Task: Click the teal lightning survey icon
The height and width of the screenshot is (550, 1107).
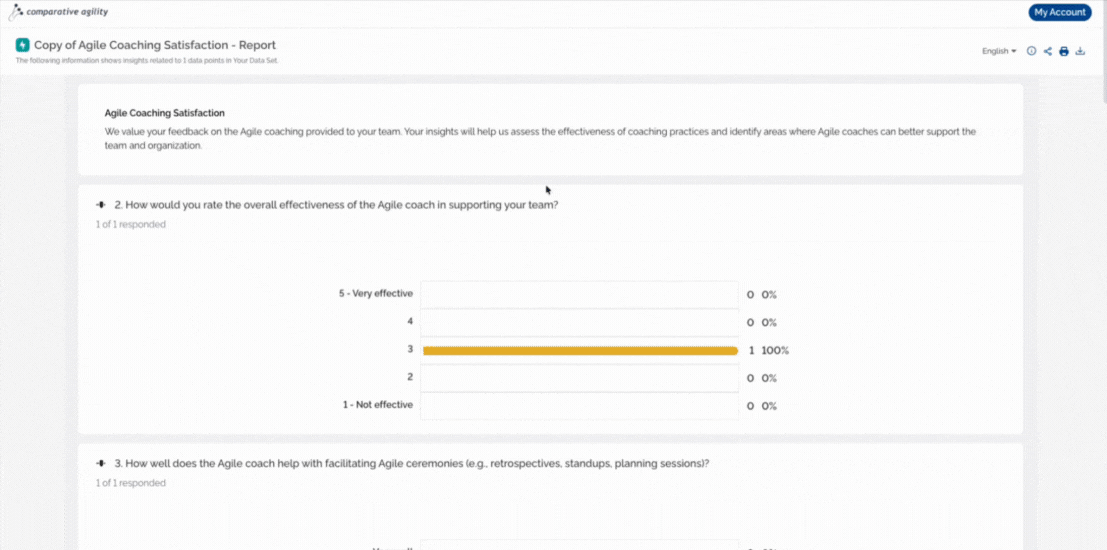Action: click(22, 44)
